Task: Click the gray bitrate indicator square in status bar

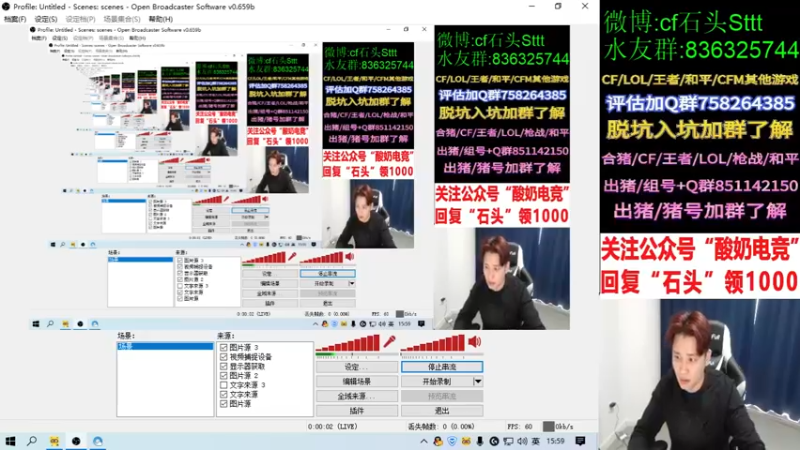Action: point(548,426)
